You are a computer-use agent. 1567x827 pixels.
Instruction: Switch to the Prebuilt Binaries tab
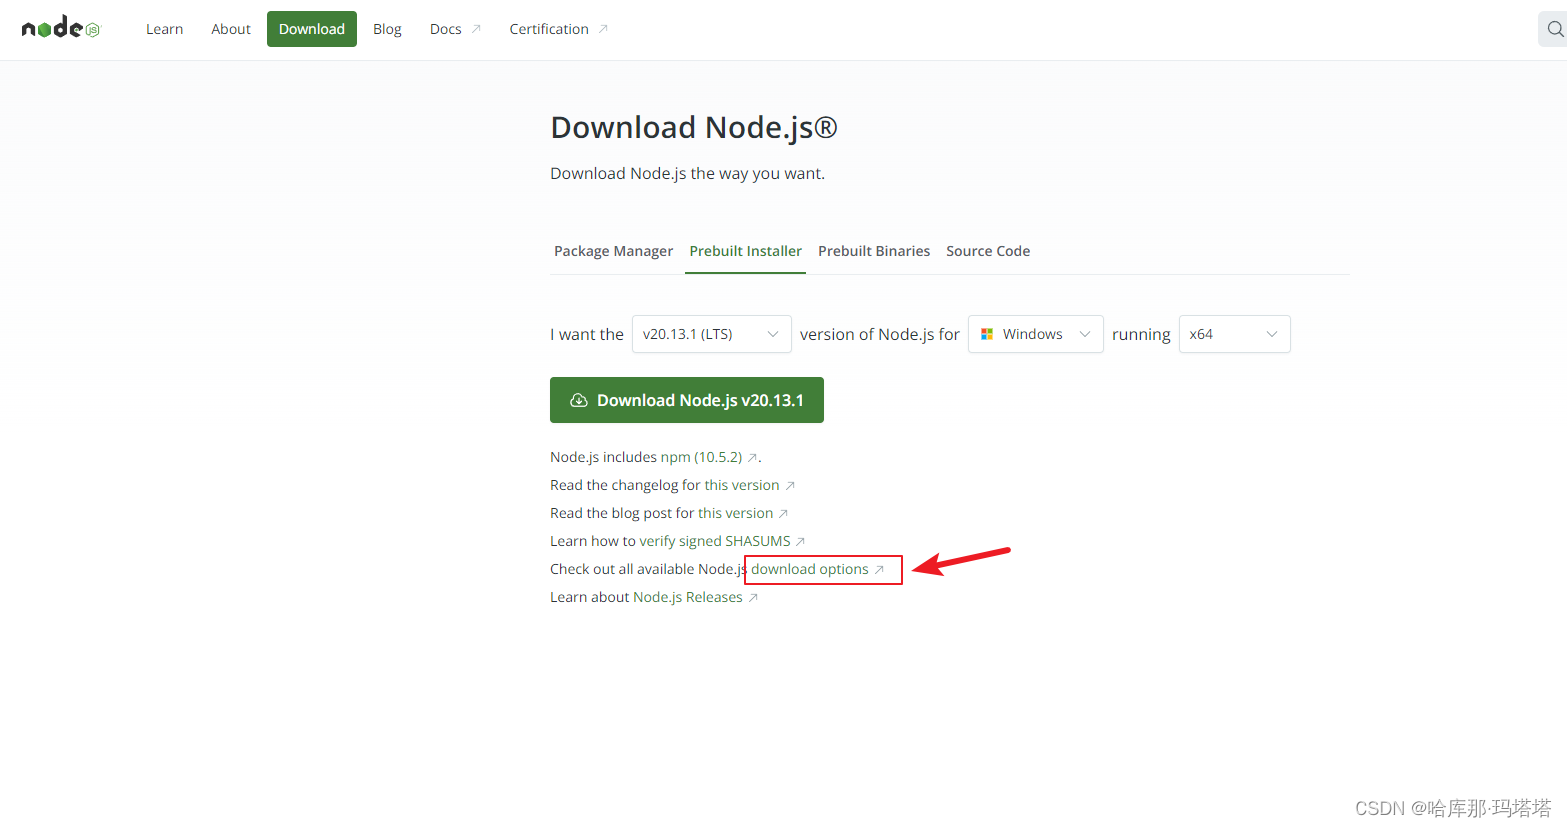874,251
